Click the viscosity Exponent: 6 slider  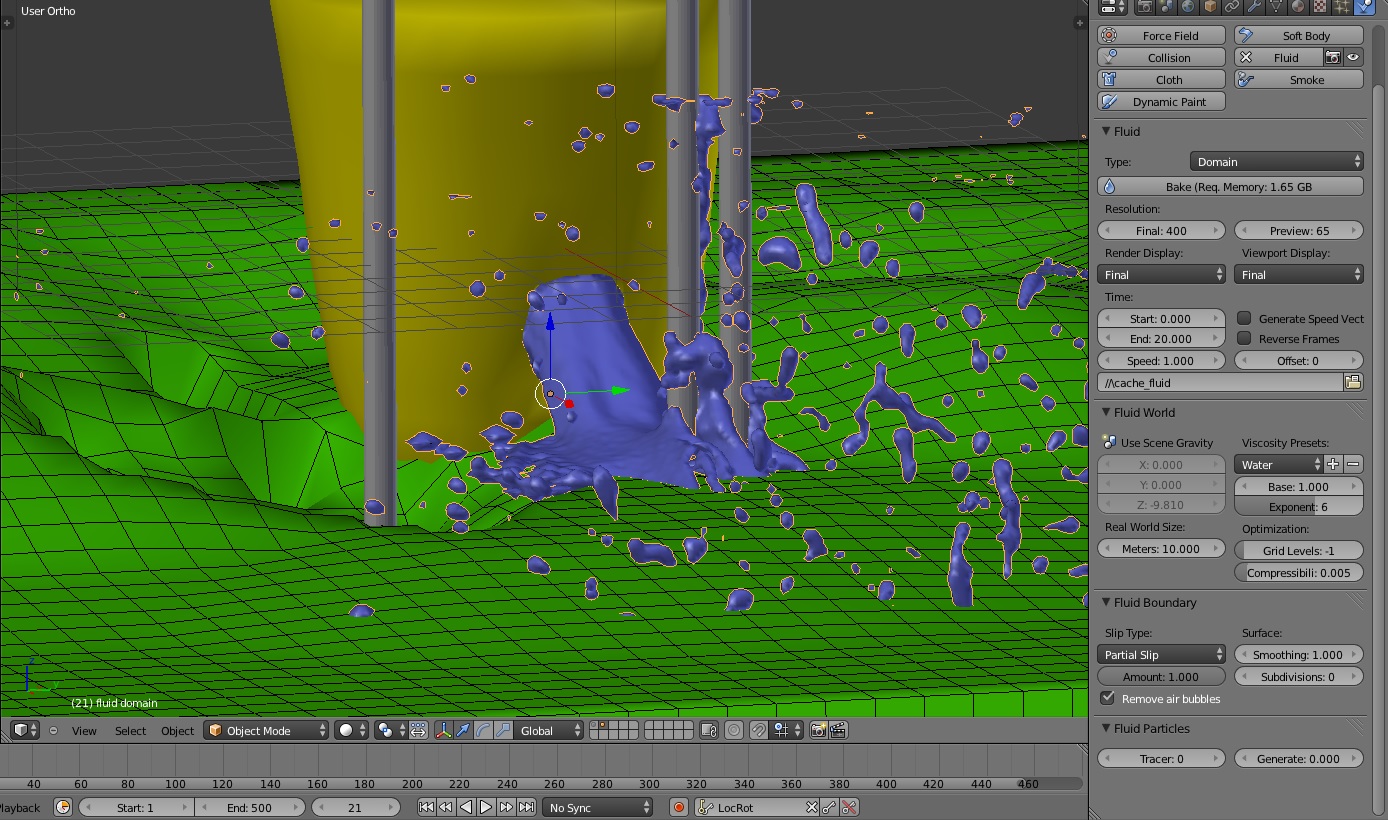point(1299,506)
